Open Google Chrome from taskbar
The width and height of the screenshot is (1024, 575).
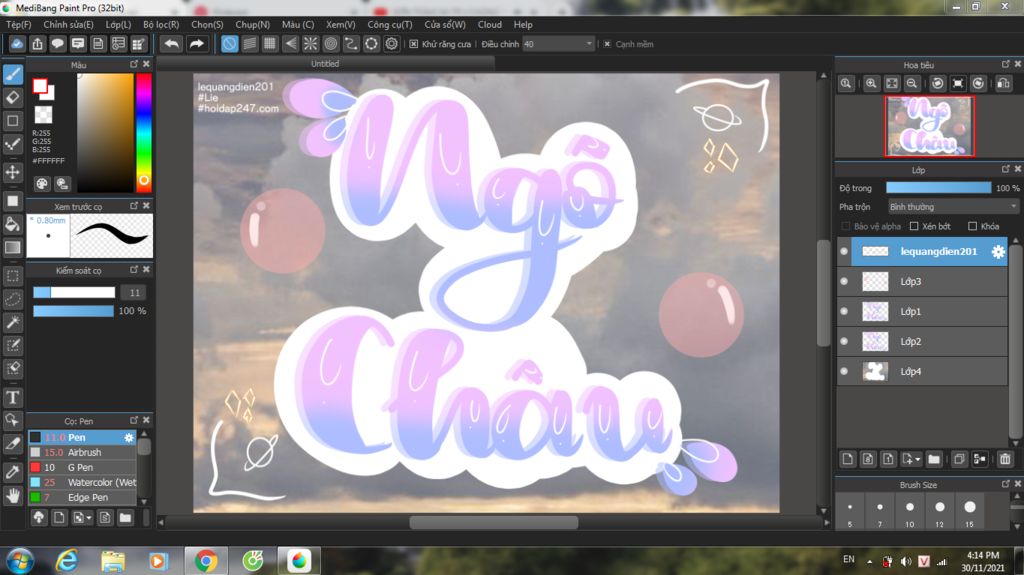coord(206,561)
